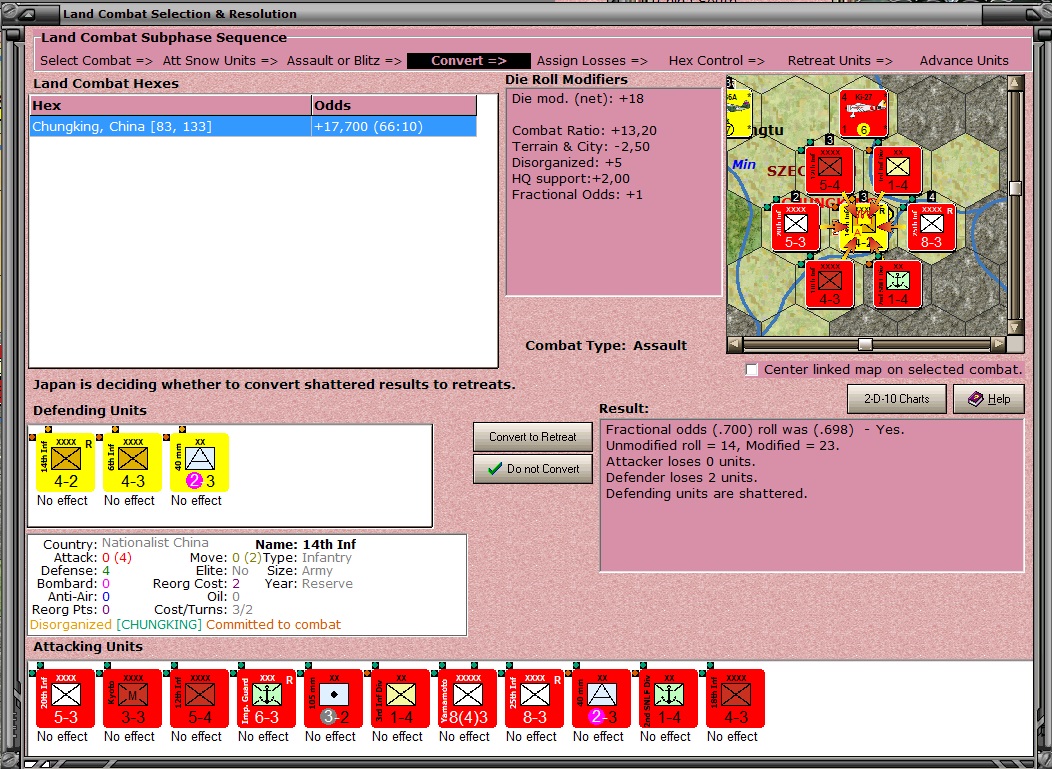Click the Assault or Blitz subphase step

[x=344, y=60]
